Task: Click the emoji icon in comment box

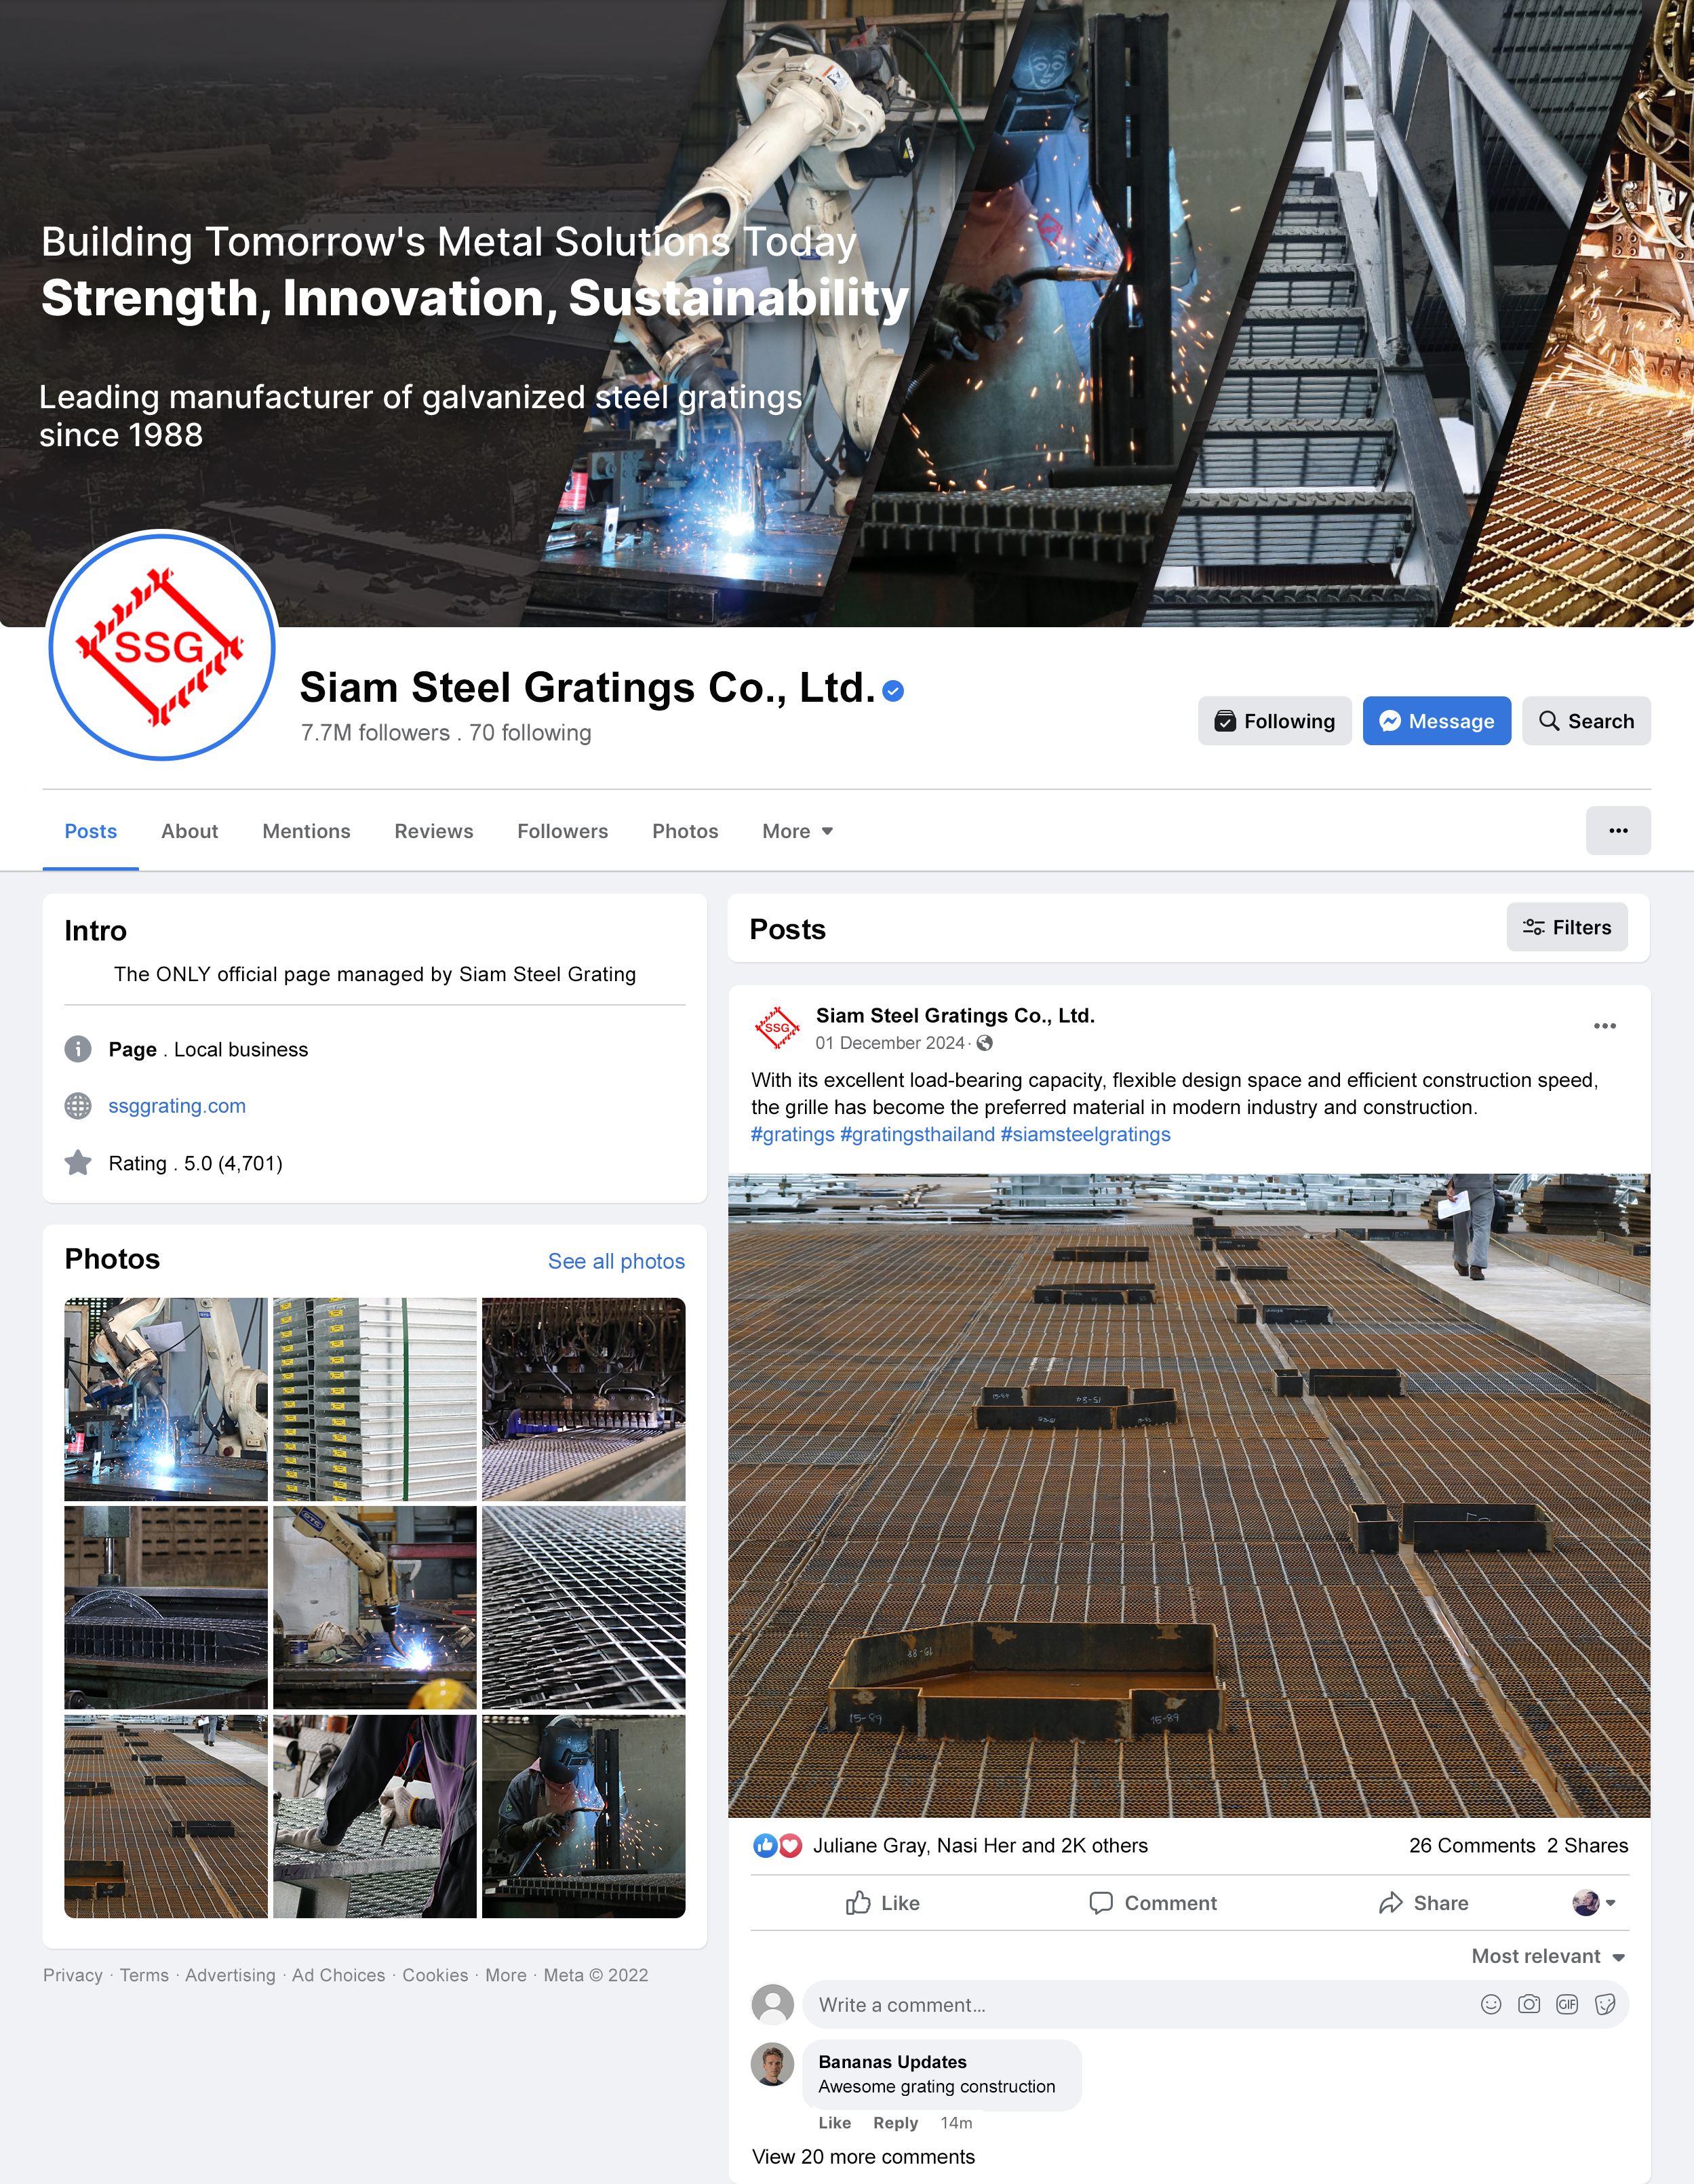Action: pyautogui.click(x=1491, y=2004)
